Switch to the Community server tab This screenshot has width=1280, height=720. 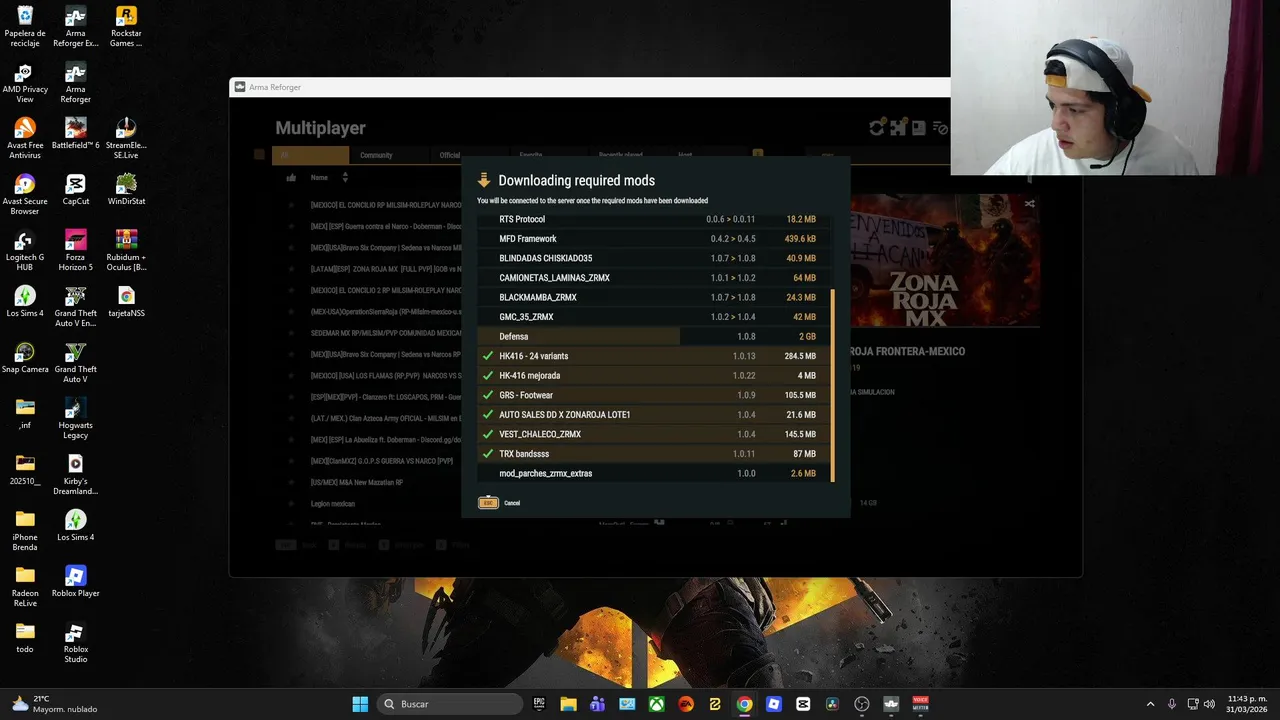pos(377,155)
